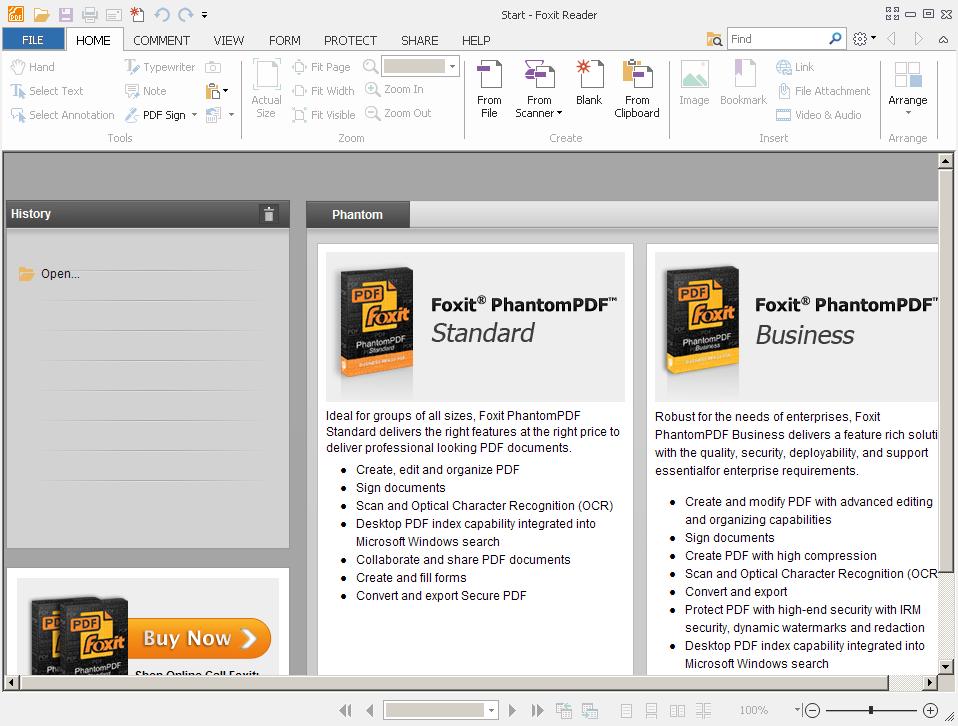Viewport: 958px width, 726px height.
Task: Click the undo arrow in quick access toolbar
Action: (162, 15)
